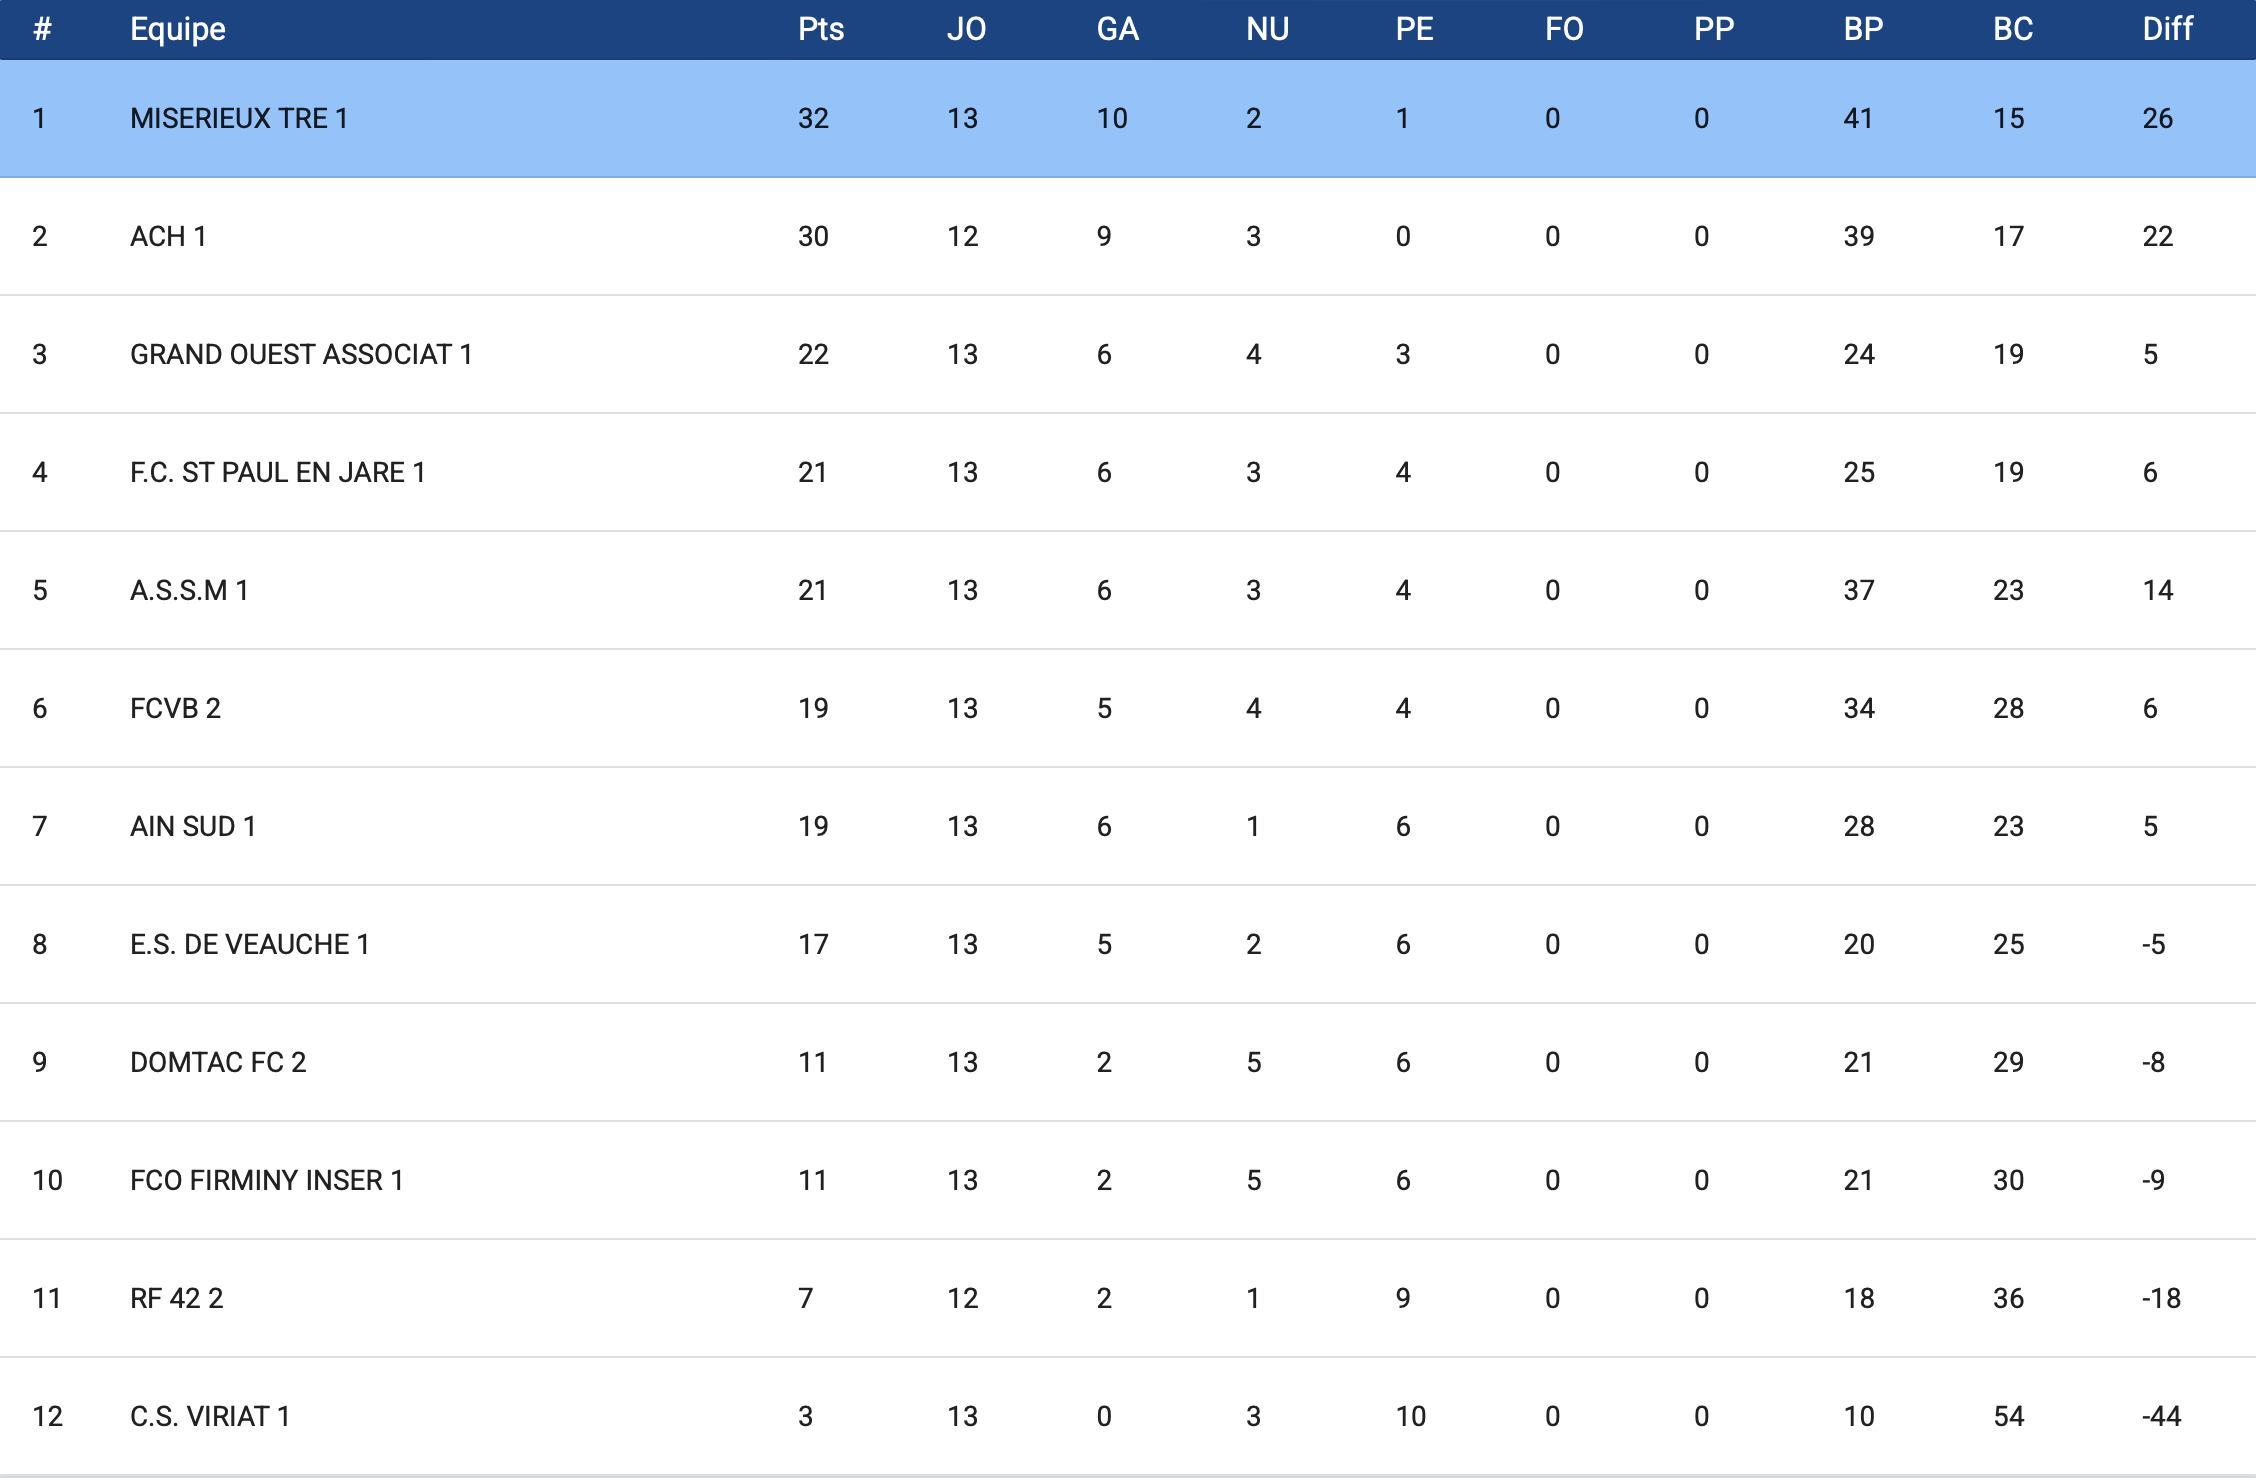Click the BC column header

[x=2012, y=29]
